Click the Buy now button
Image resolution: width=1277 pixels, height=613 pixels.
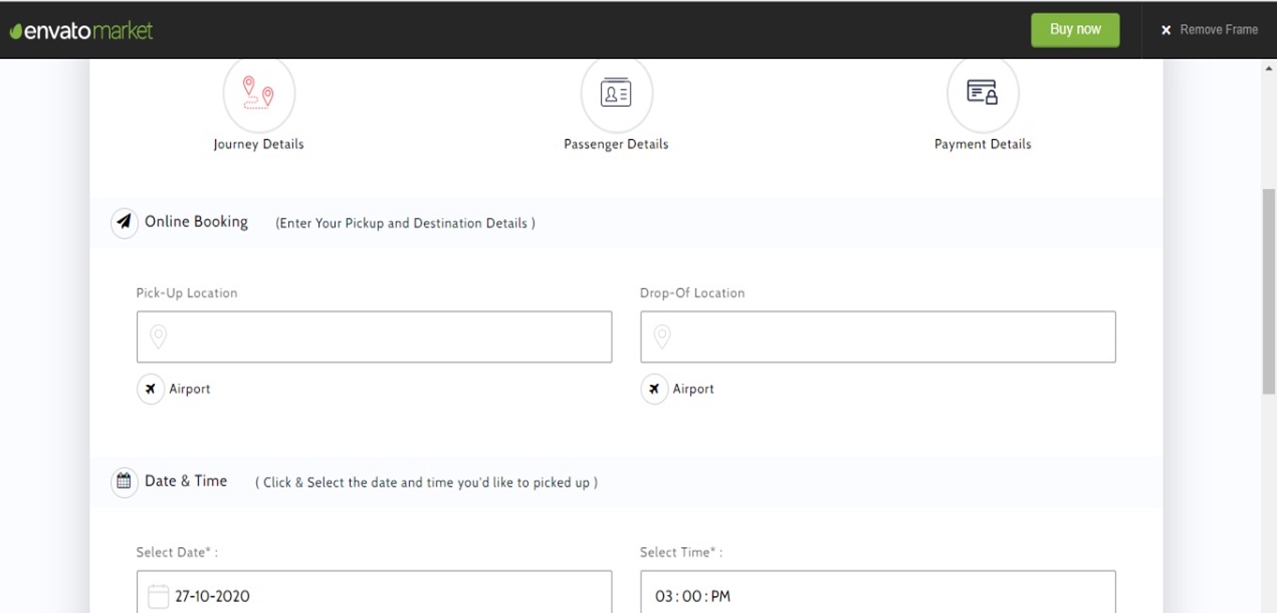pos(1075,30)
